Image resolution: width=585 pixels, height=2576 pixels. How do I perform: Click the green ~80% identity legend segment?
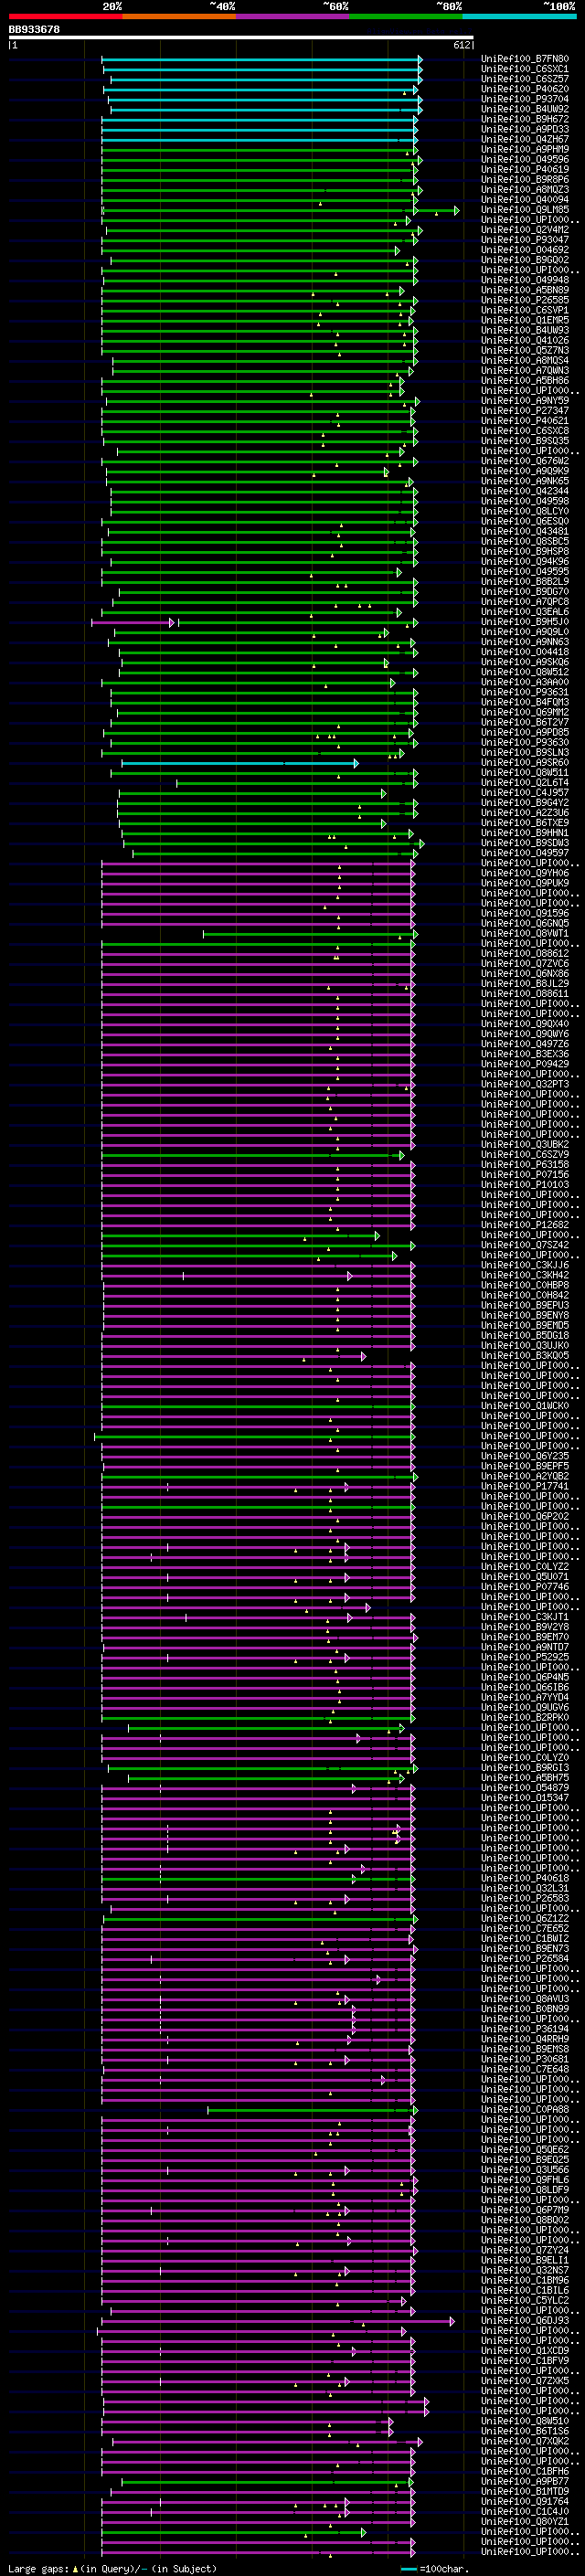406,16
